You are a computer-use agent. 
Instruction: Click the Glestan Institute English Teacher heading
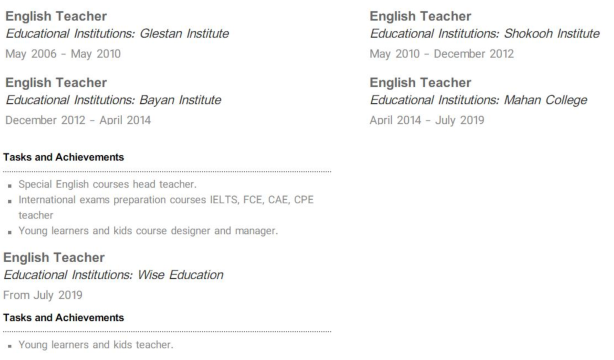tap(56, 16)
